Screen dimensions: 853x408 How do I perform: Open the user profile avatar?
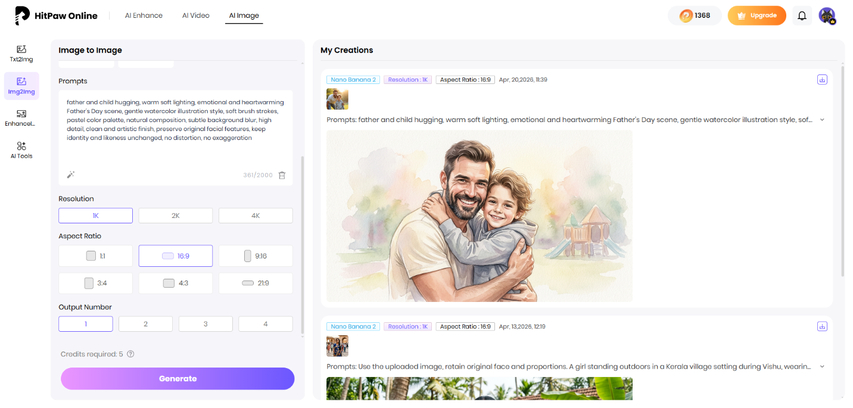pyautogui.click(x=827, y=16)
